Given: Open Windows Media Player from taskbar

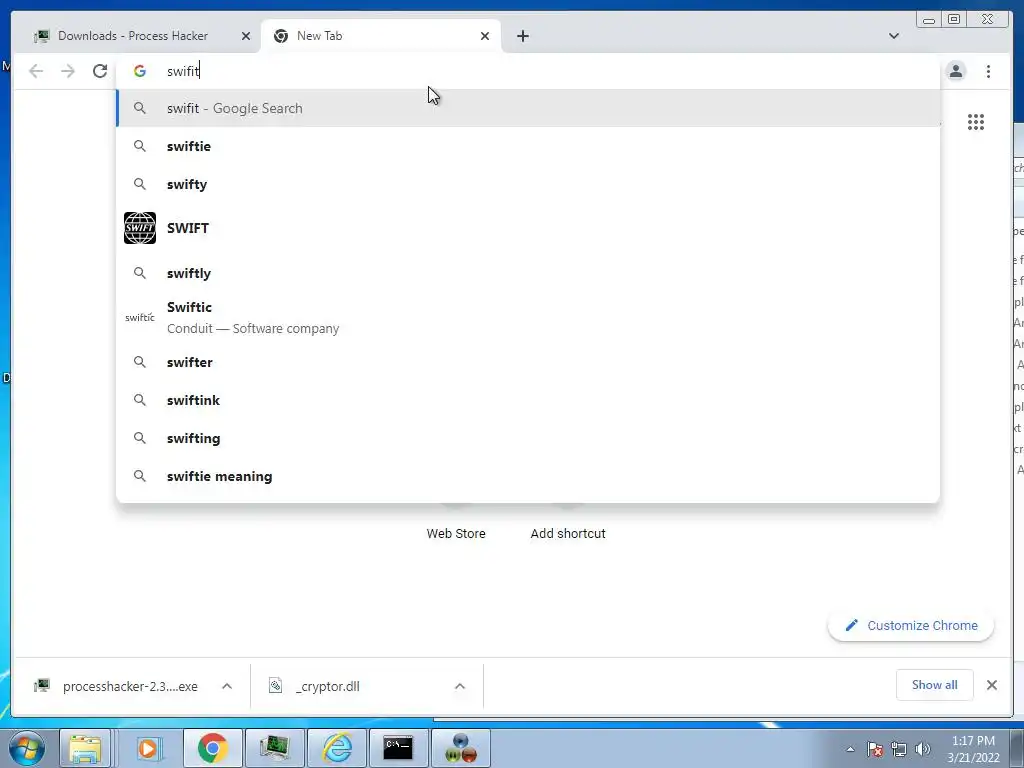Looking at the screenshot, I should (148, 748).
